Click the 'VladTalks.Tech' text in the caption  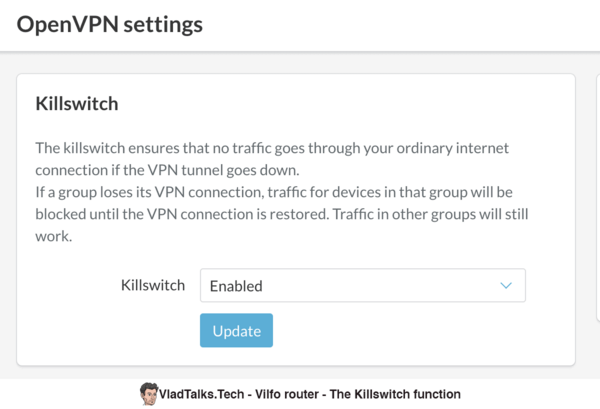click(x=201, y=394)
